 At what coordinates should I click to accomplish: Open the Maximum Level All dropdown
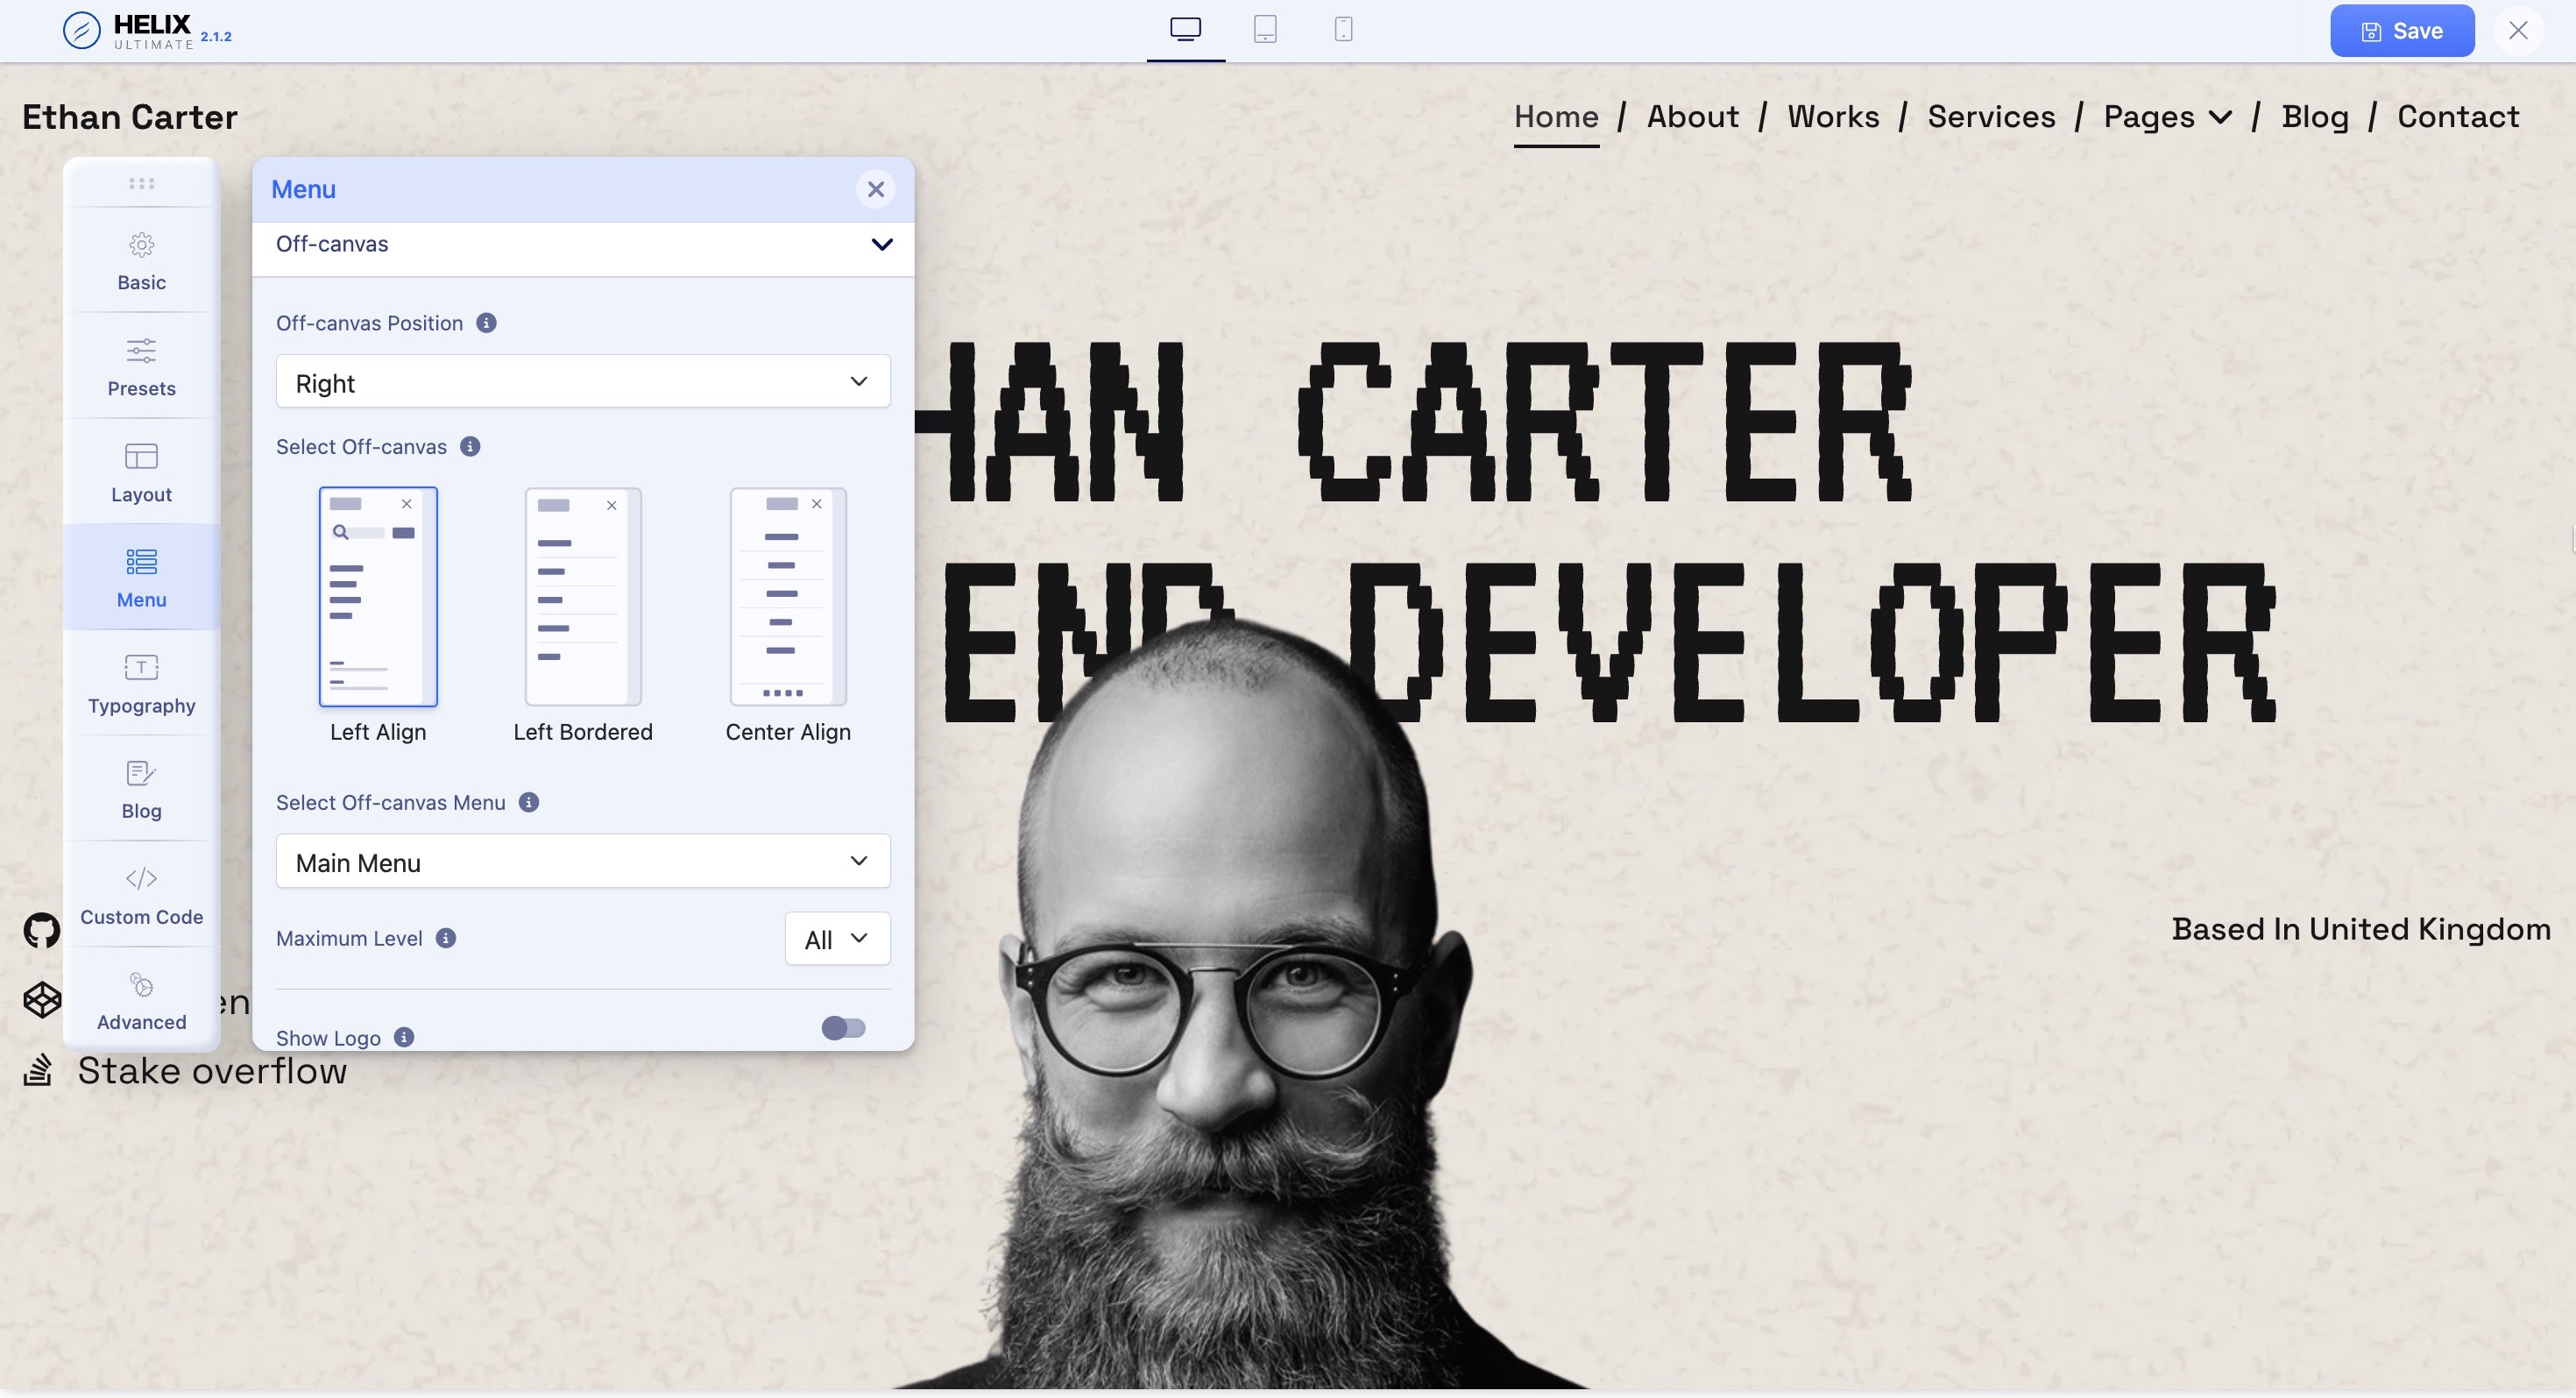tap(837, 938)
